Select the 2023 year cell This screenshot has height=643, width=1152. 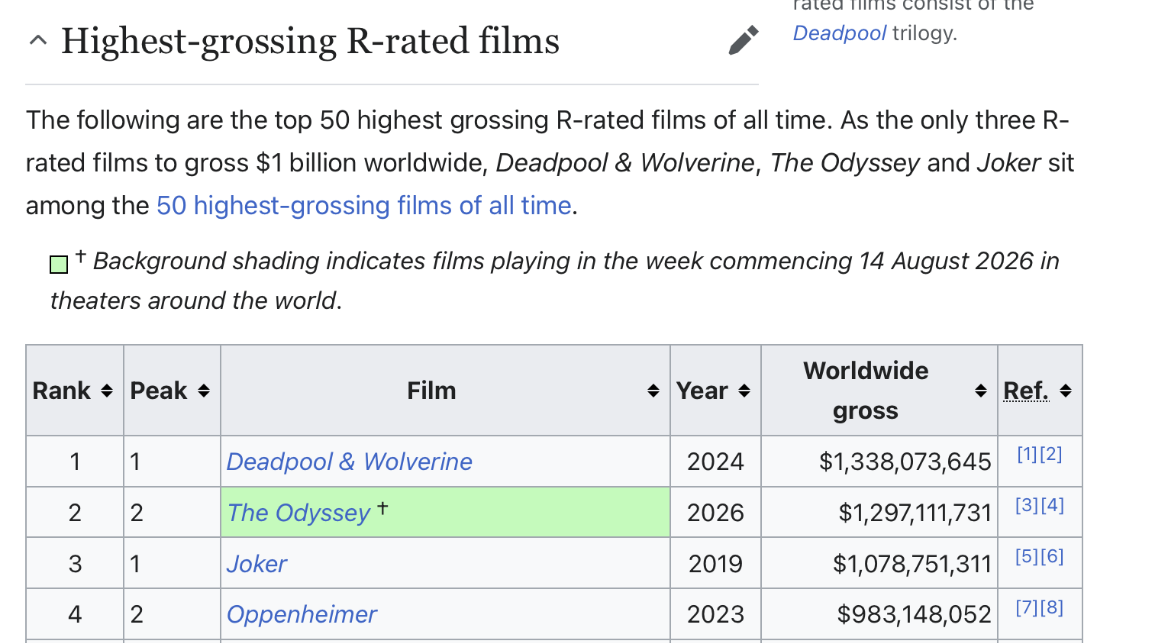point(716,614)
